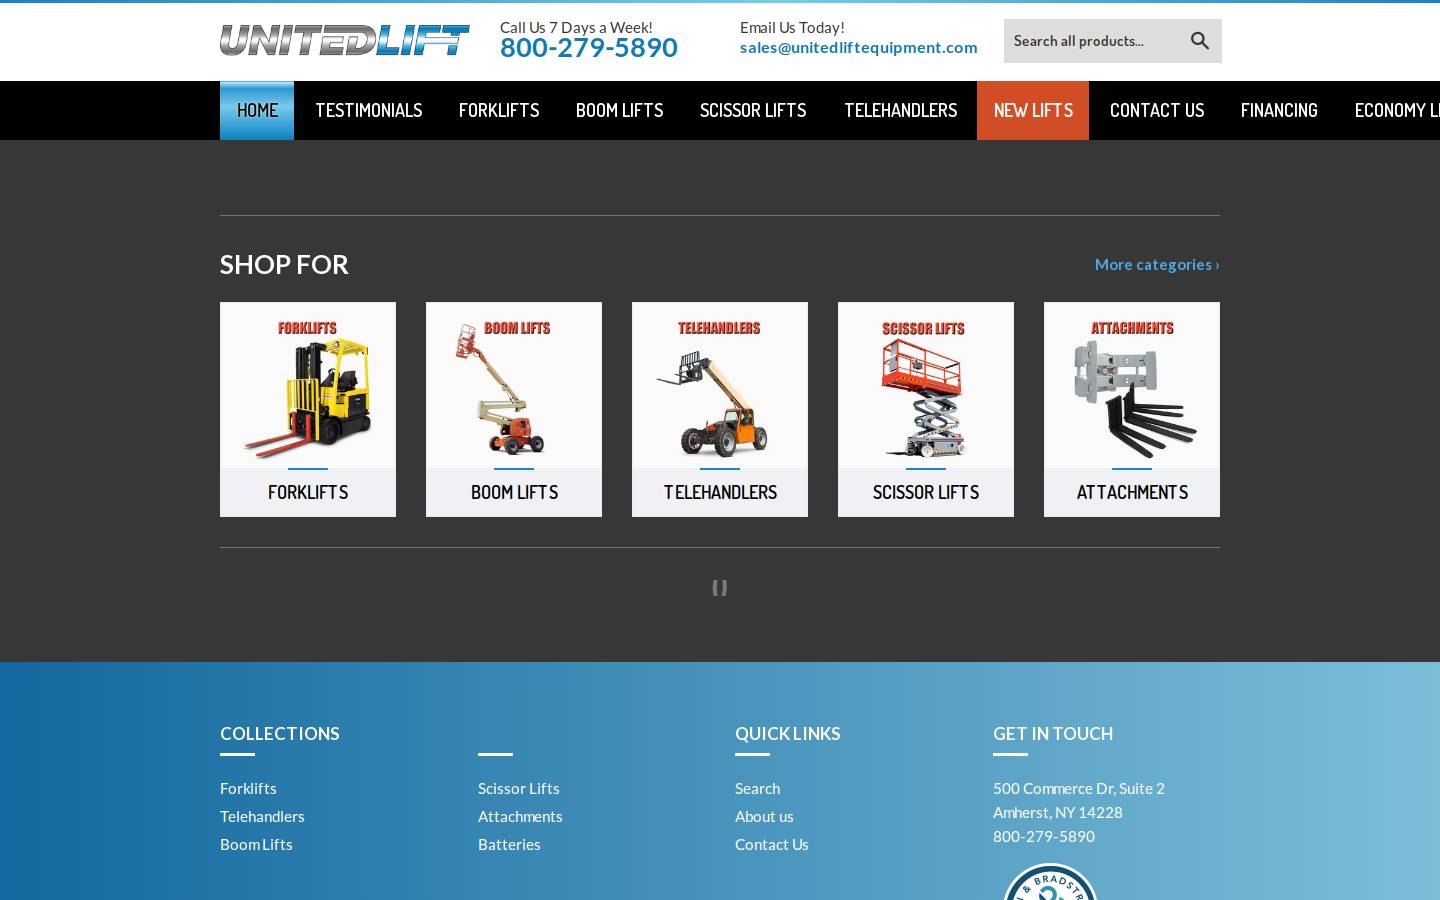1440x900 pixels.
Task: Click the Email Us Today text
Action: 792,27
